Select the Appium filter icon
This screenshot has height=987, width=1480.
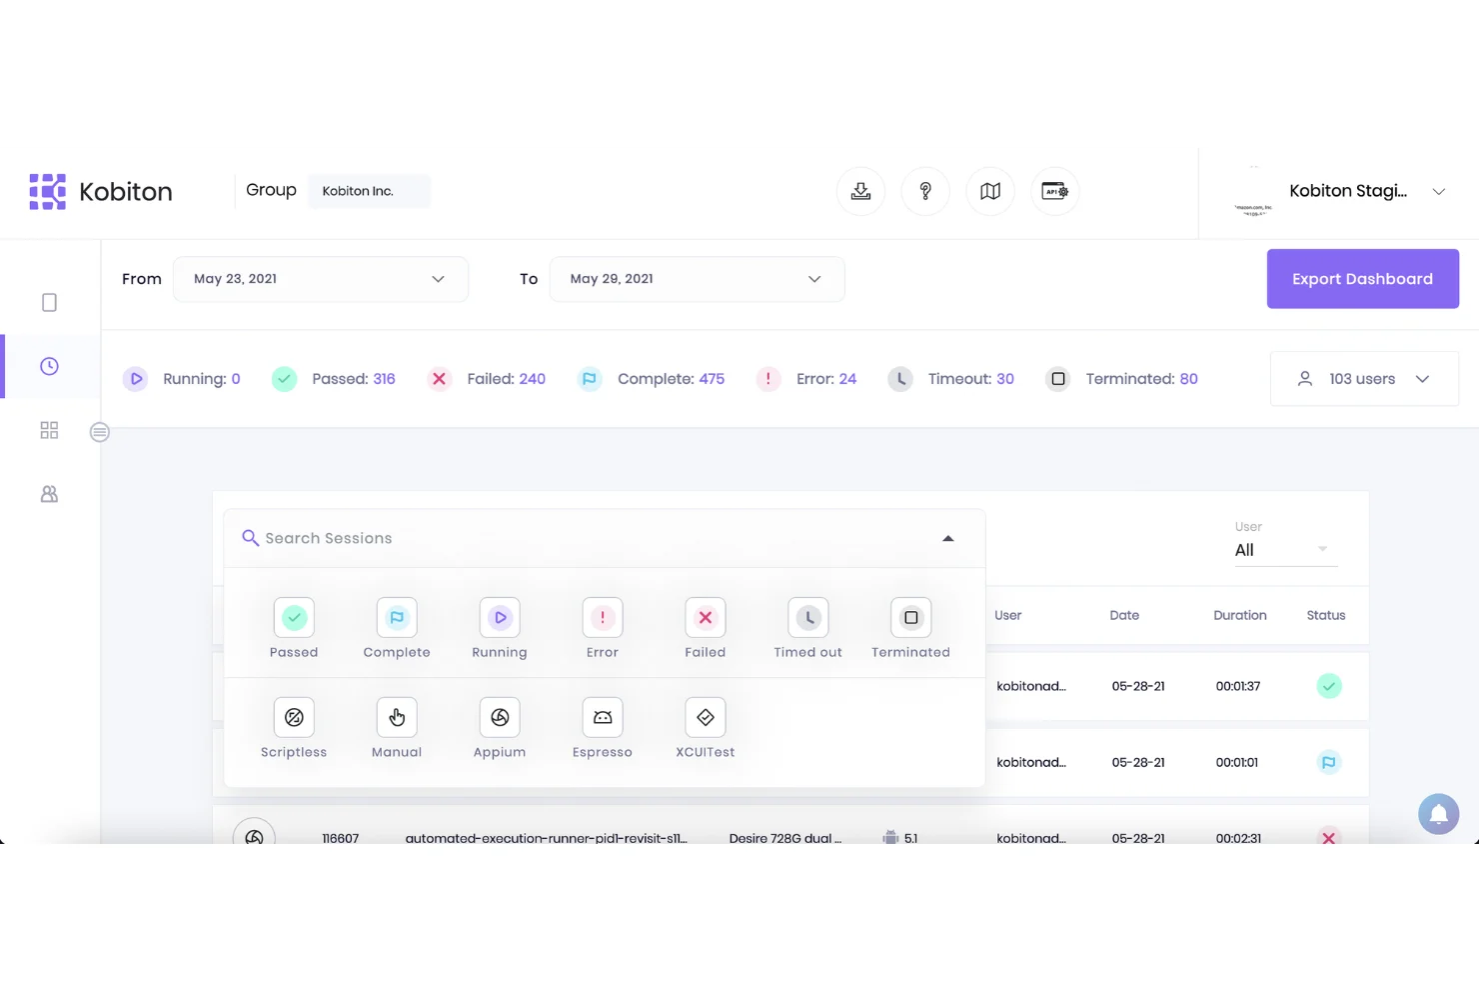[x=499, y=717]
